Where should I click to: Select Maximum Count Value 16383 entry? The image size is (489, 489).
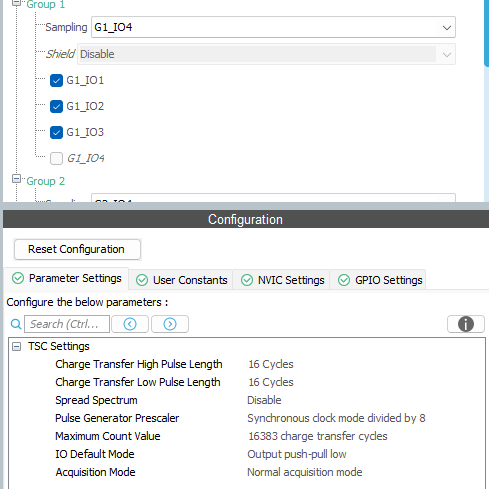pyautogui.click(x=318, y=436)
